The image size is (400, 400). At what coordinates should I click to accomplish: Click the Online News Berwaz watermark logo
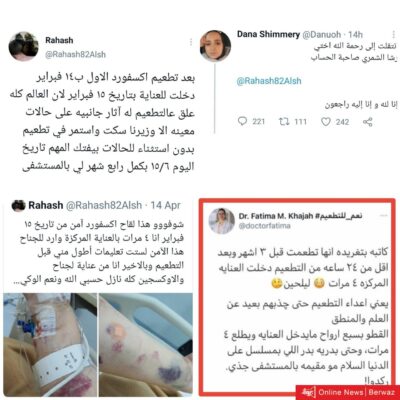(347, 392)
